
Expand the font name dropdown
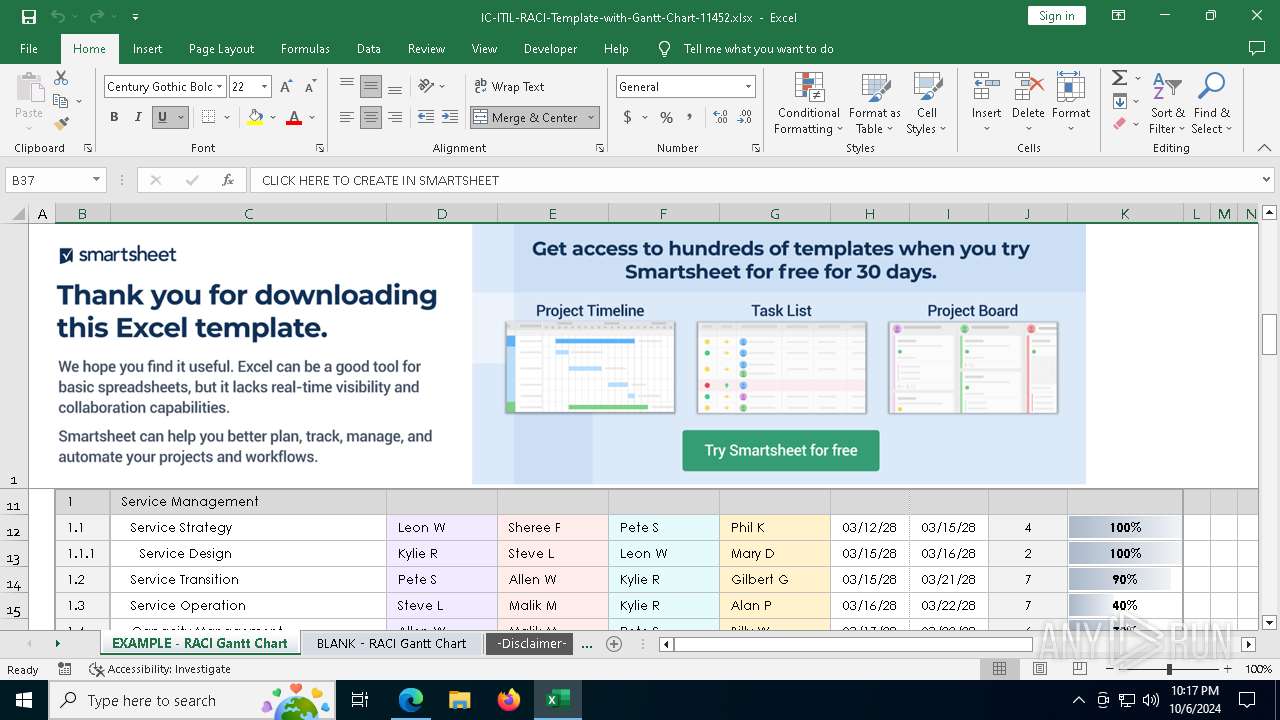point(220,87)
